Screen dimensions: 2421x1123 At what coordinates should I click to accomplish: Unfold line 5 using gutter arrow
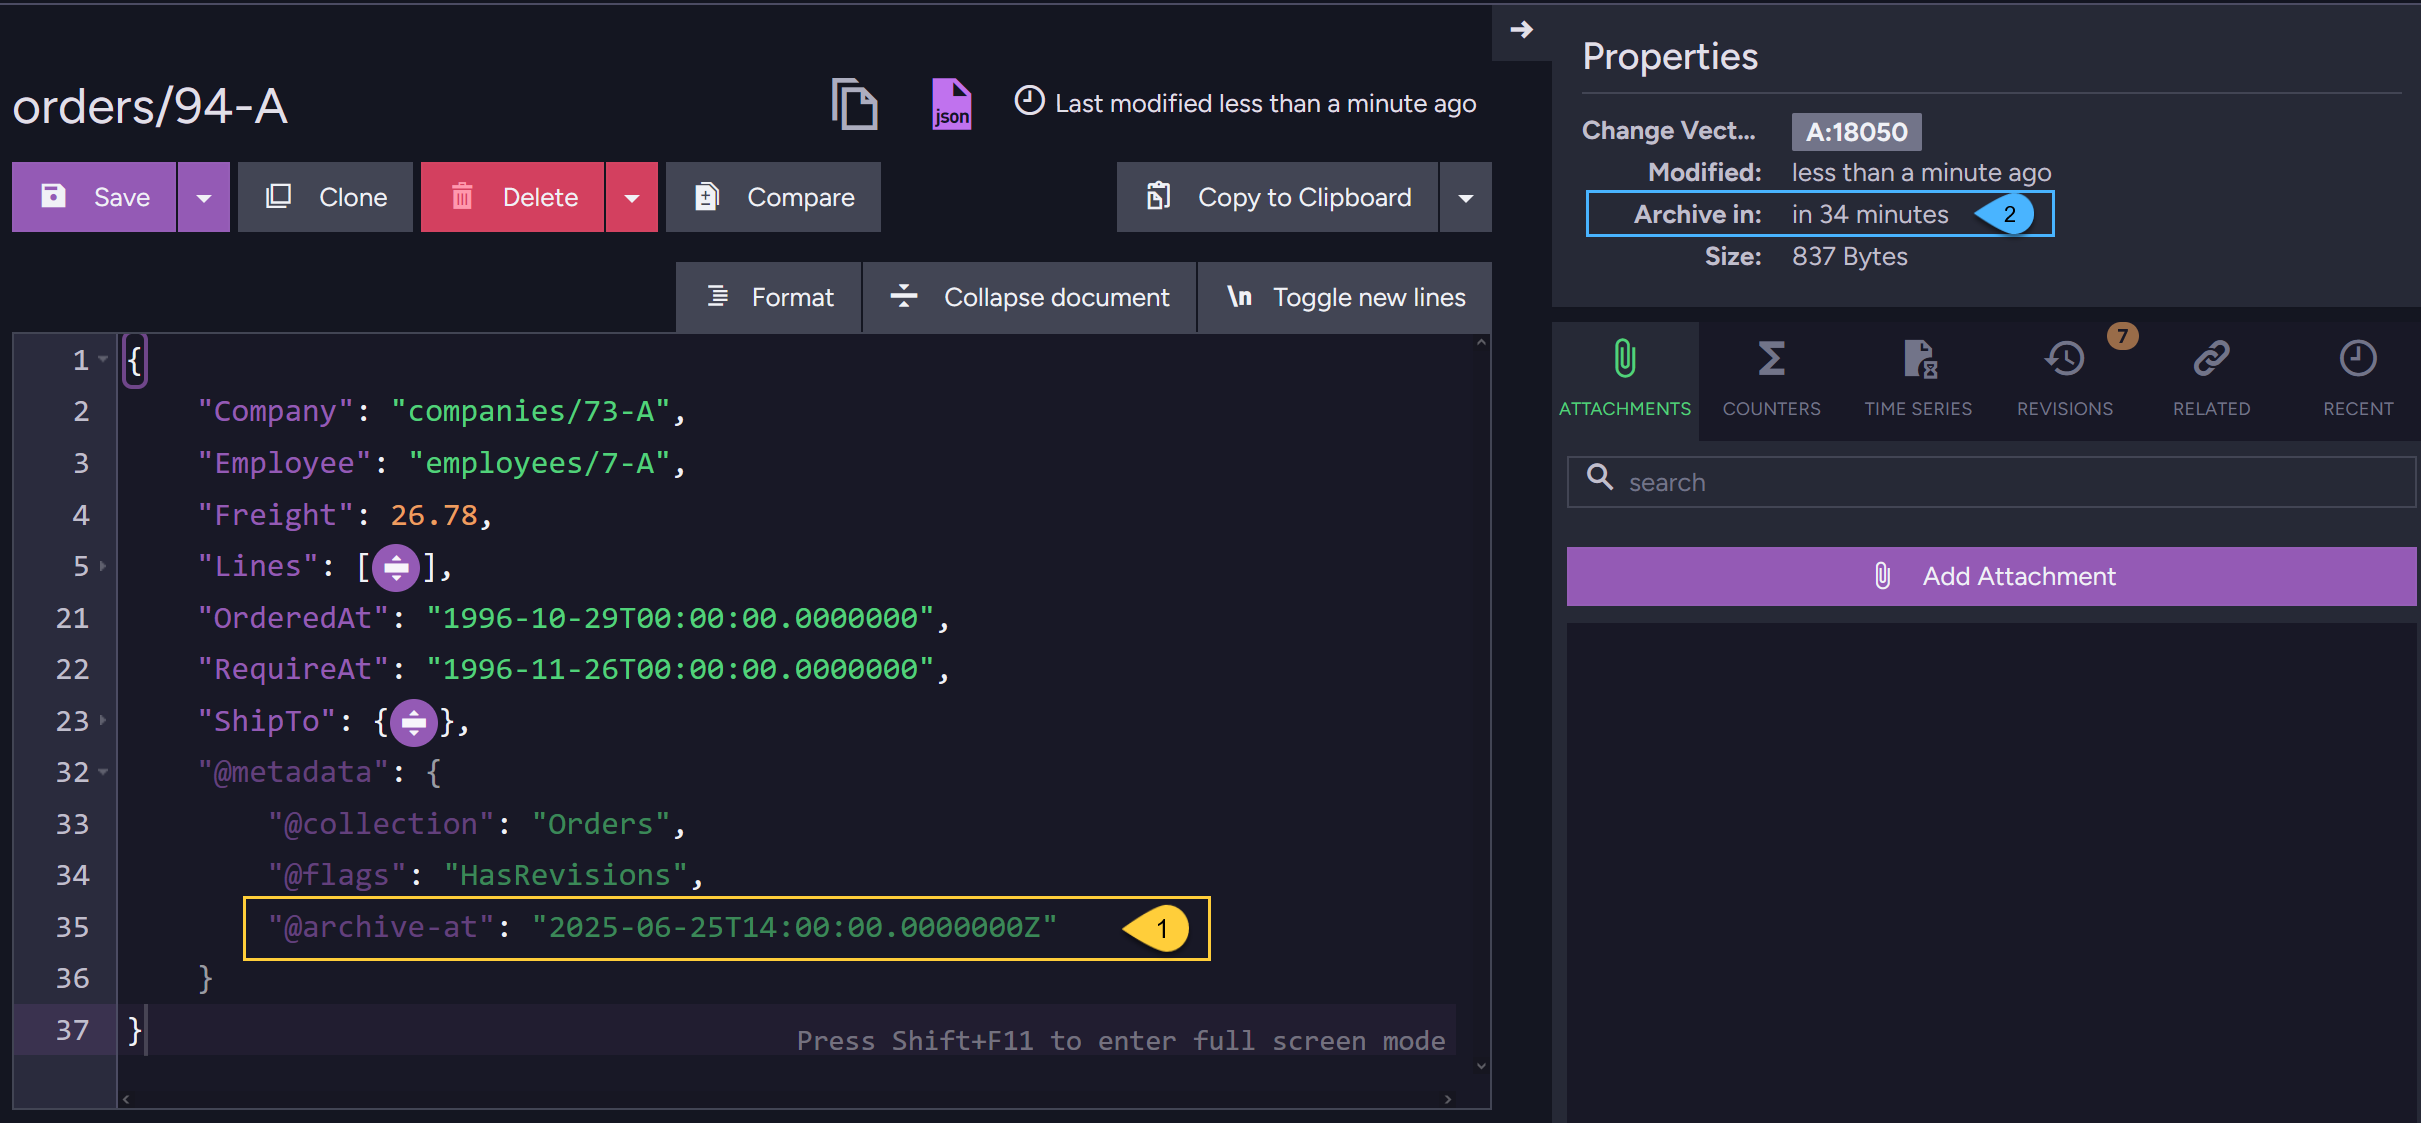[x=103, y=566]
